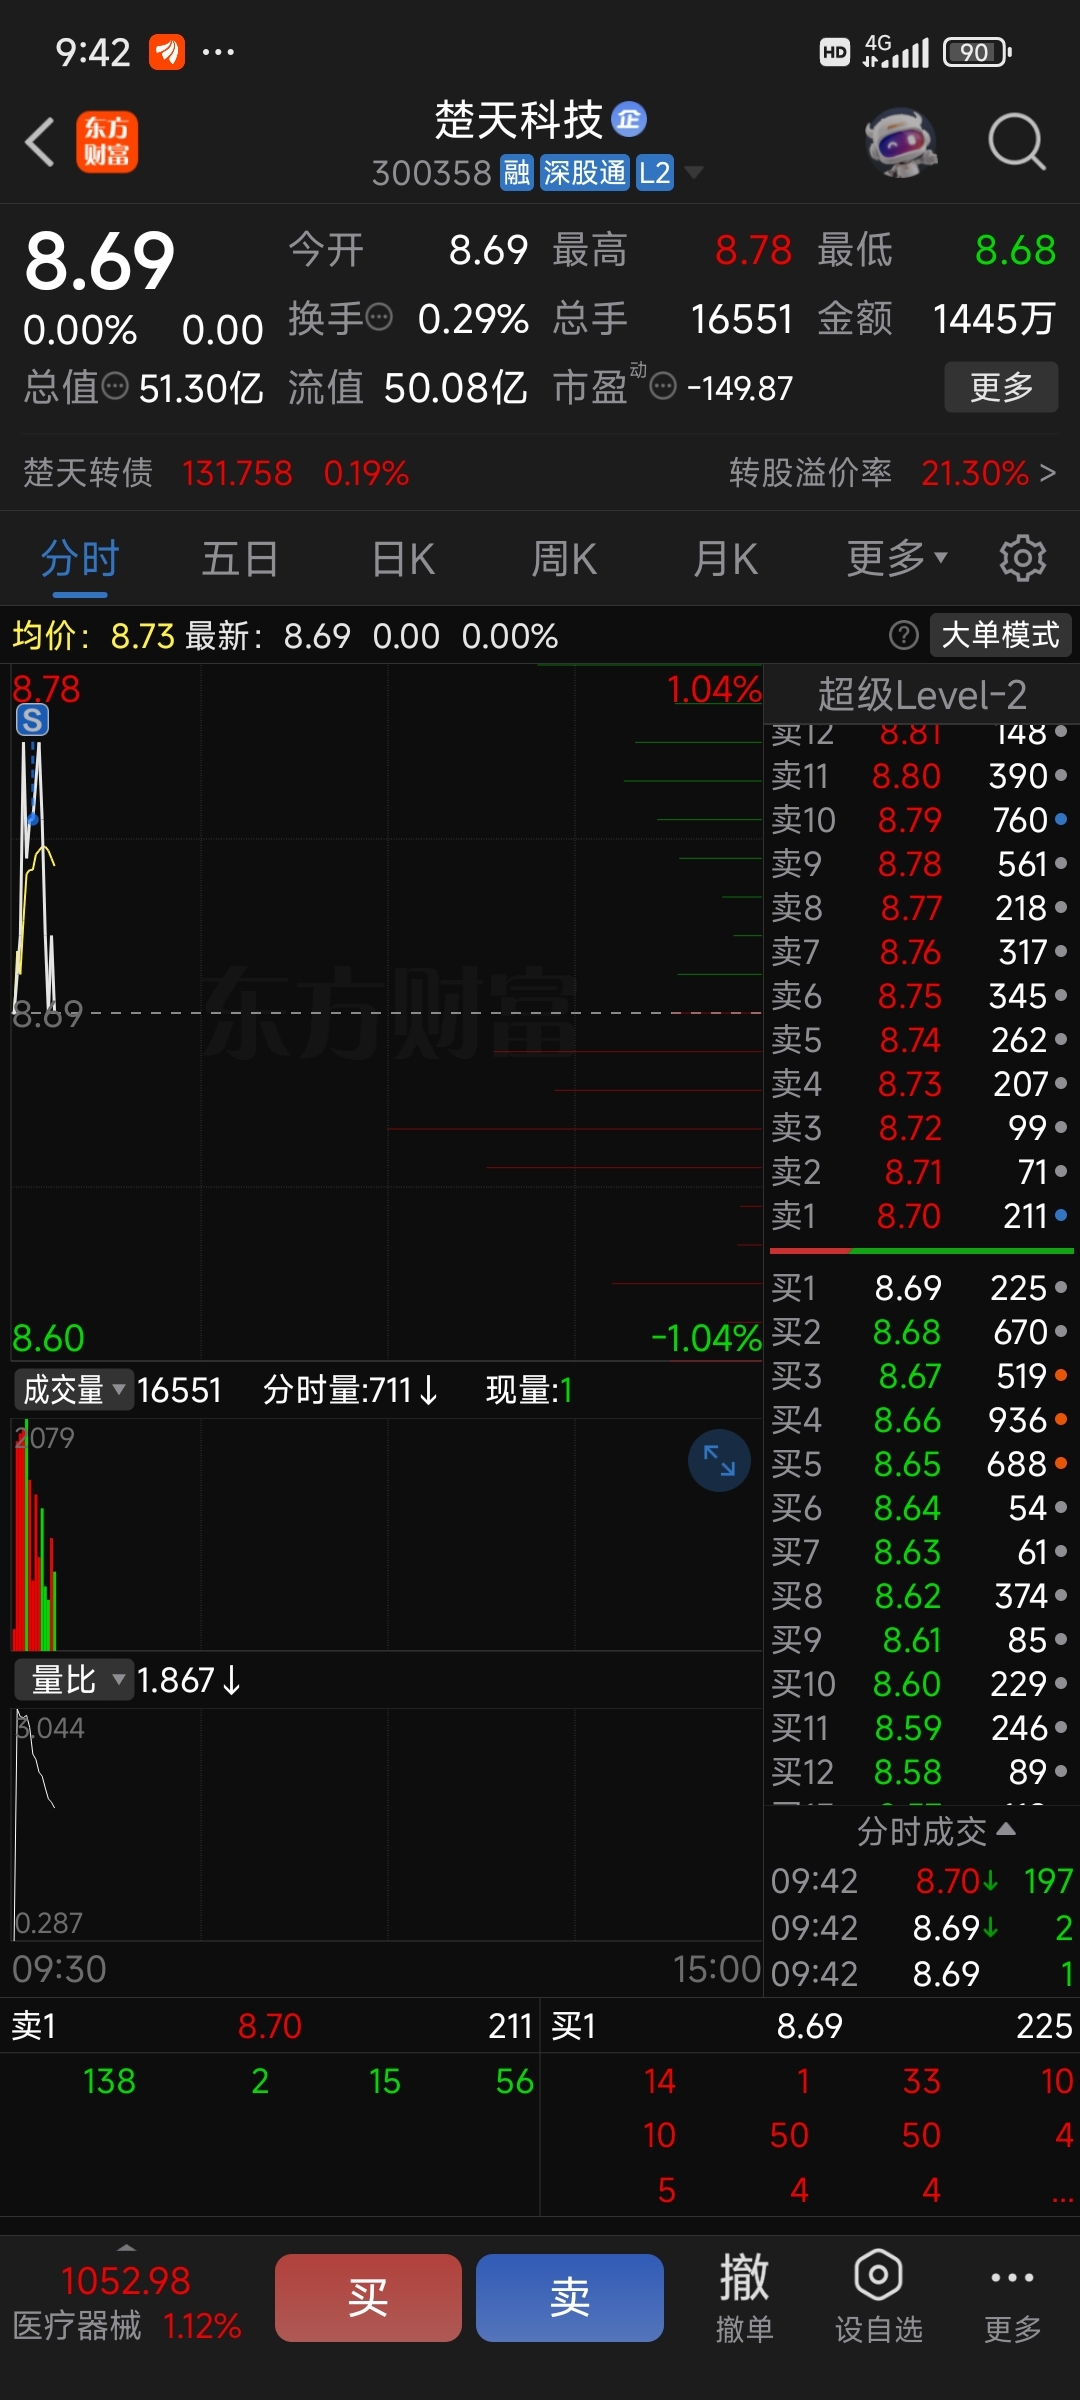Tap the minute price chart area
This screenshot has height=2400, width=1080.
point(386,1012)
